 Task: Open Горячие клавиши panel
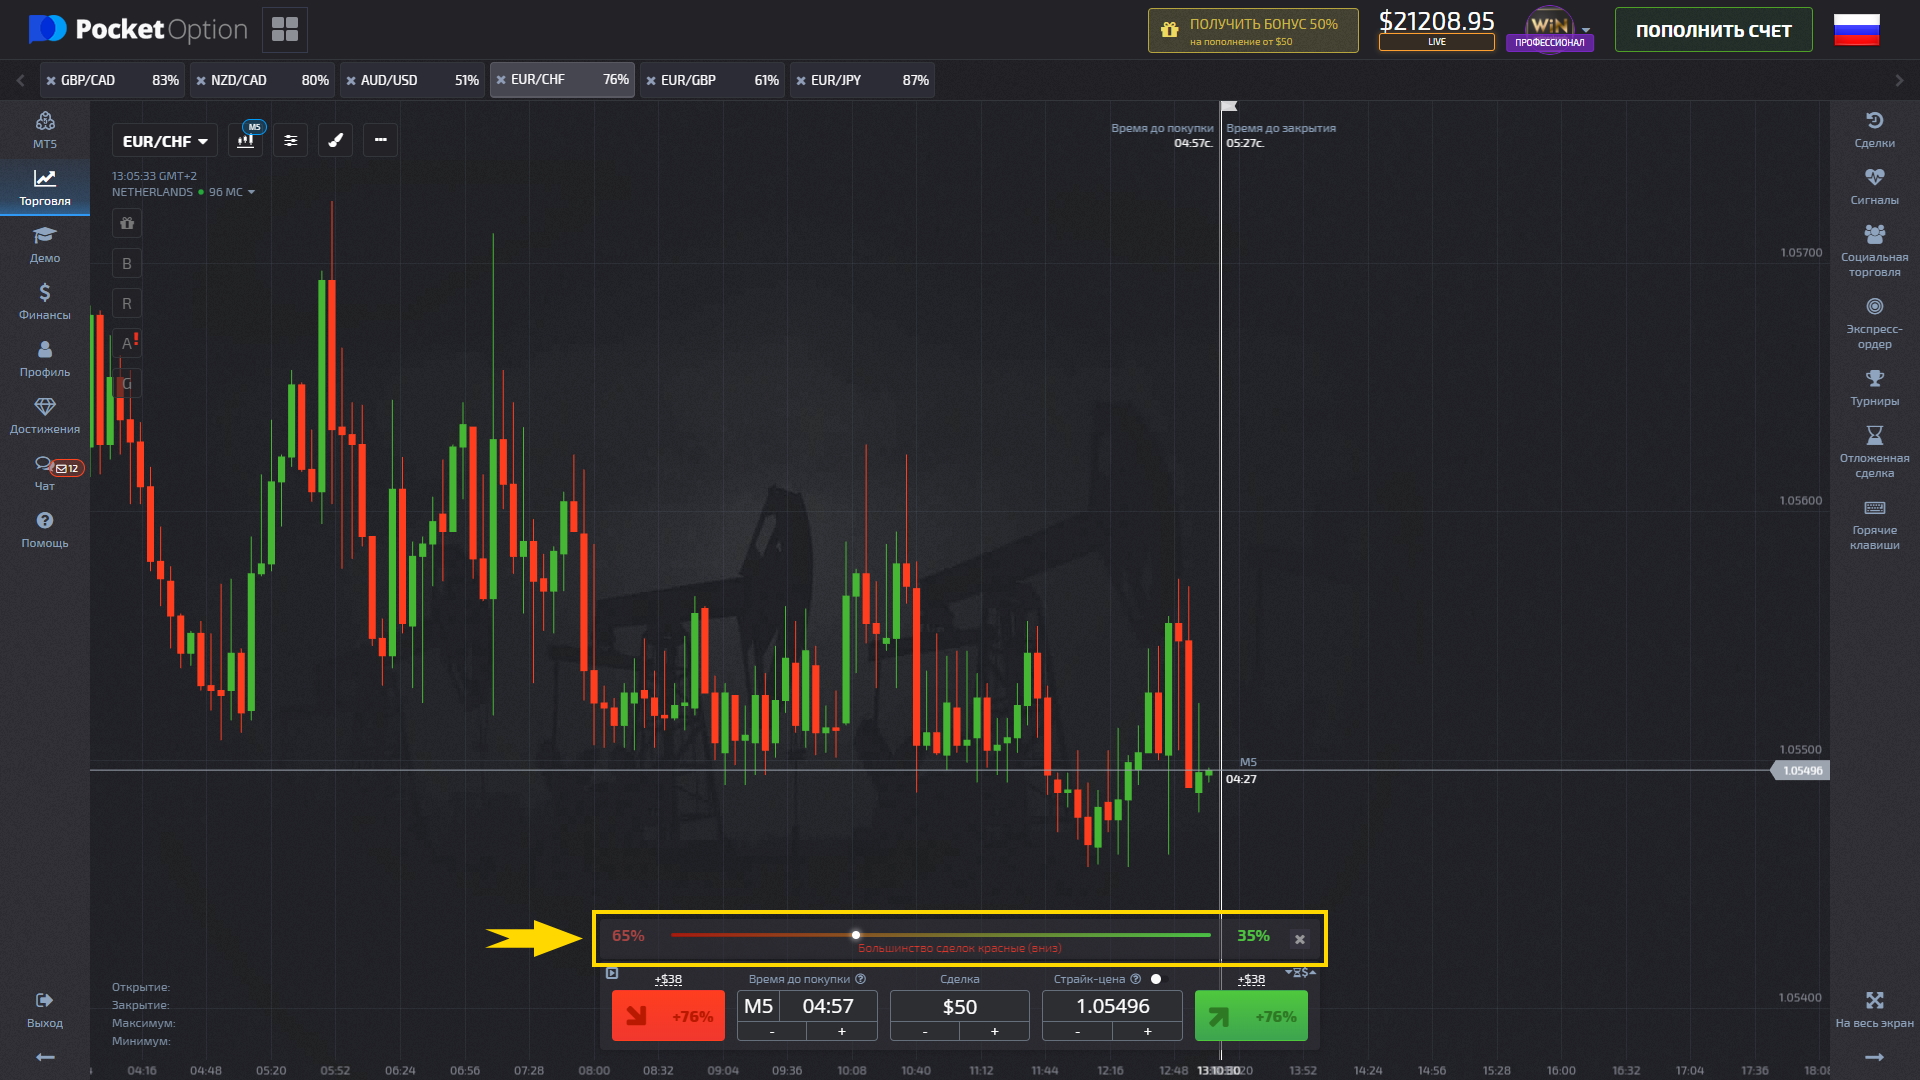tap(1876, 521)
